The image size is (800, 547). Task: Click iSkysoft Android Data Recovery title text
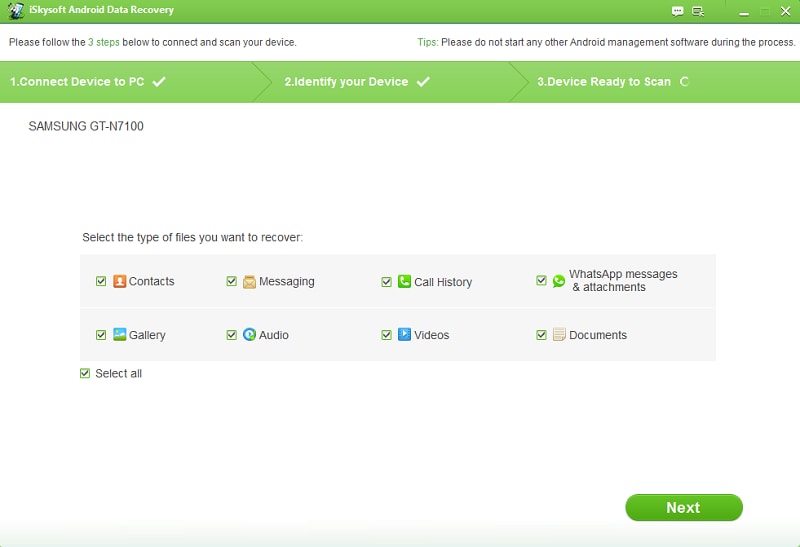(x=101, y=10)
